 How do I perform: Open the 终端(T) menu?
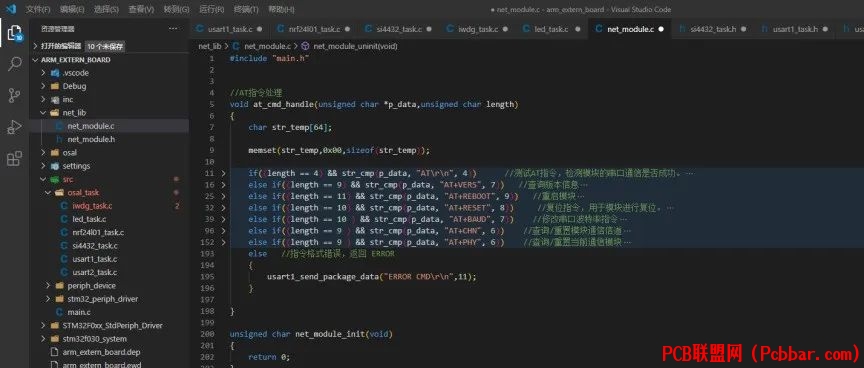tap(246, 9)
